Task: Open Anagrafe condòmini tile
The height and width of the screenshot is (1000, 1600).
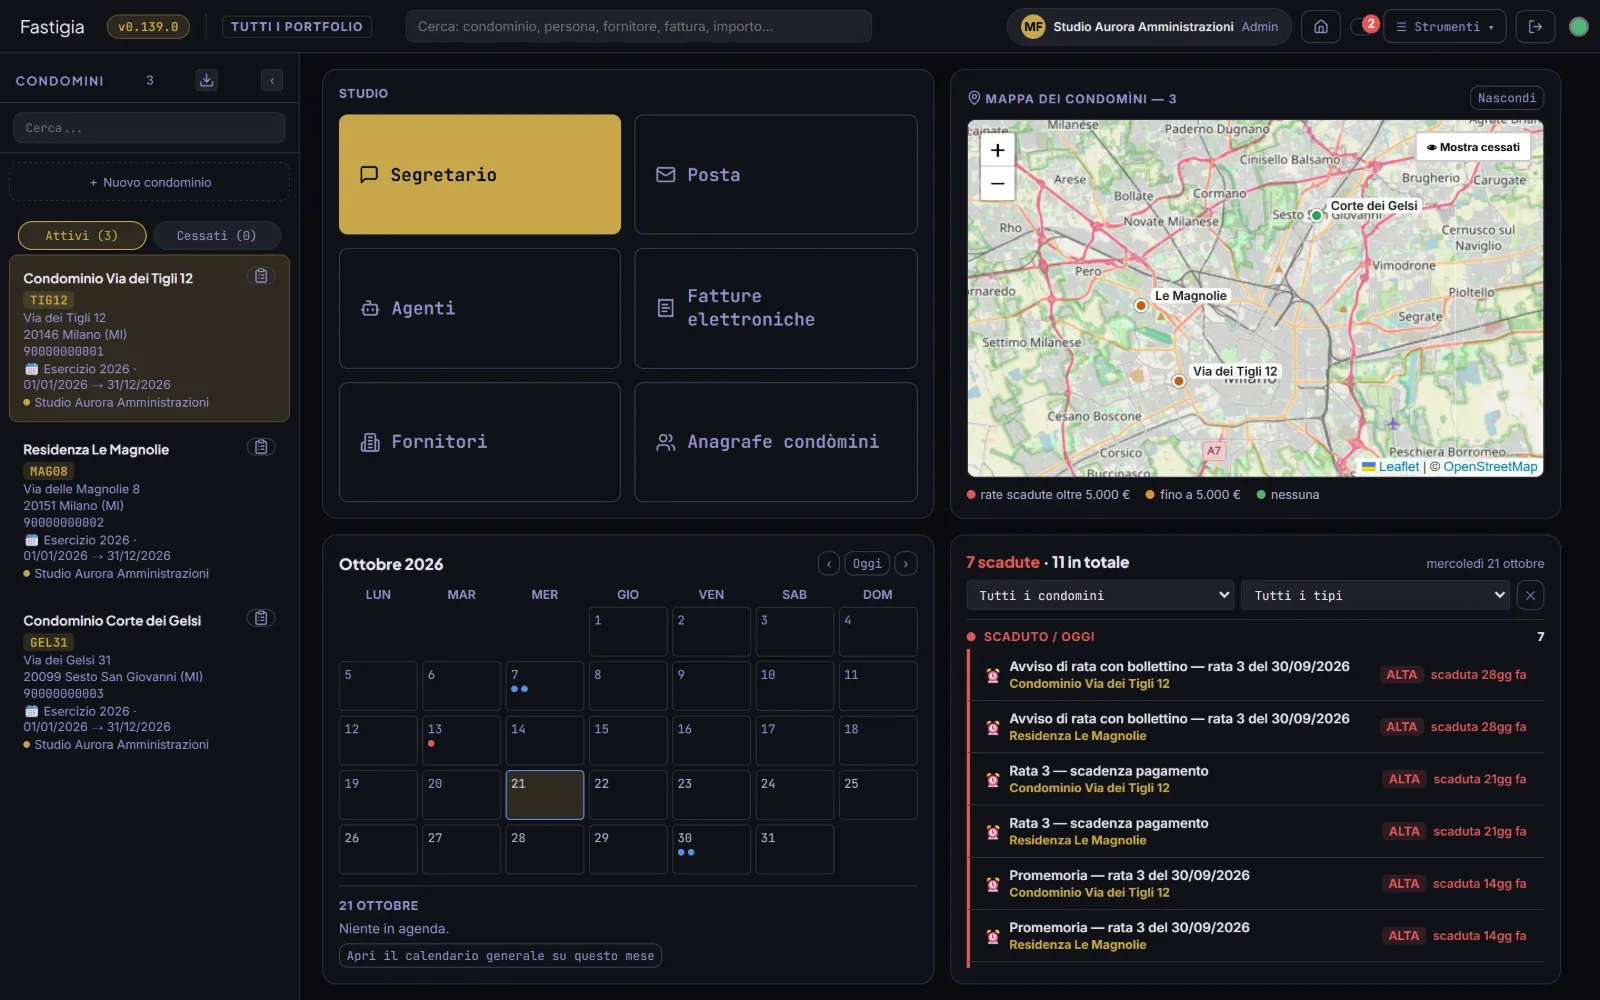Action: coord(776,442)
